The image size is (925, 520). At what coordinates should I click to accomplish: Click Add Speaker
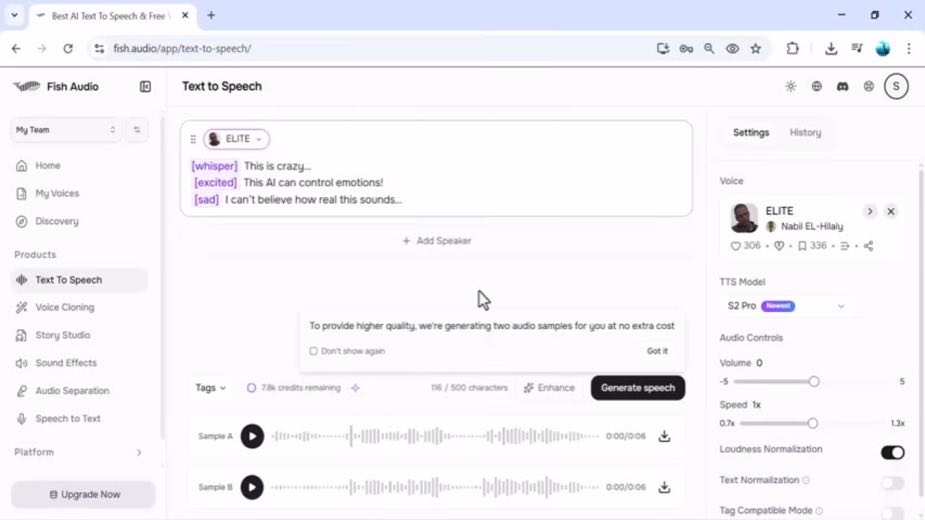click(x=437, y=241)
